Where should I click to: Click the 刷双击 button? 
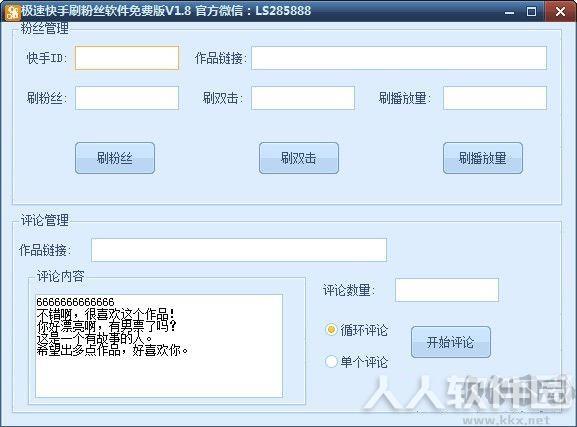pos(299,158)
